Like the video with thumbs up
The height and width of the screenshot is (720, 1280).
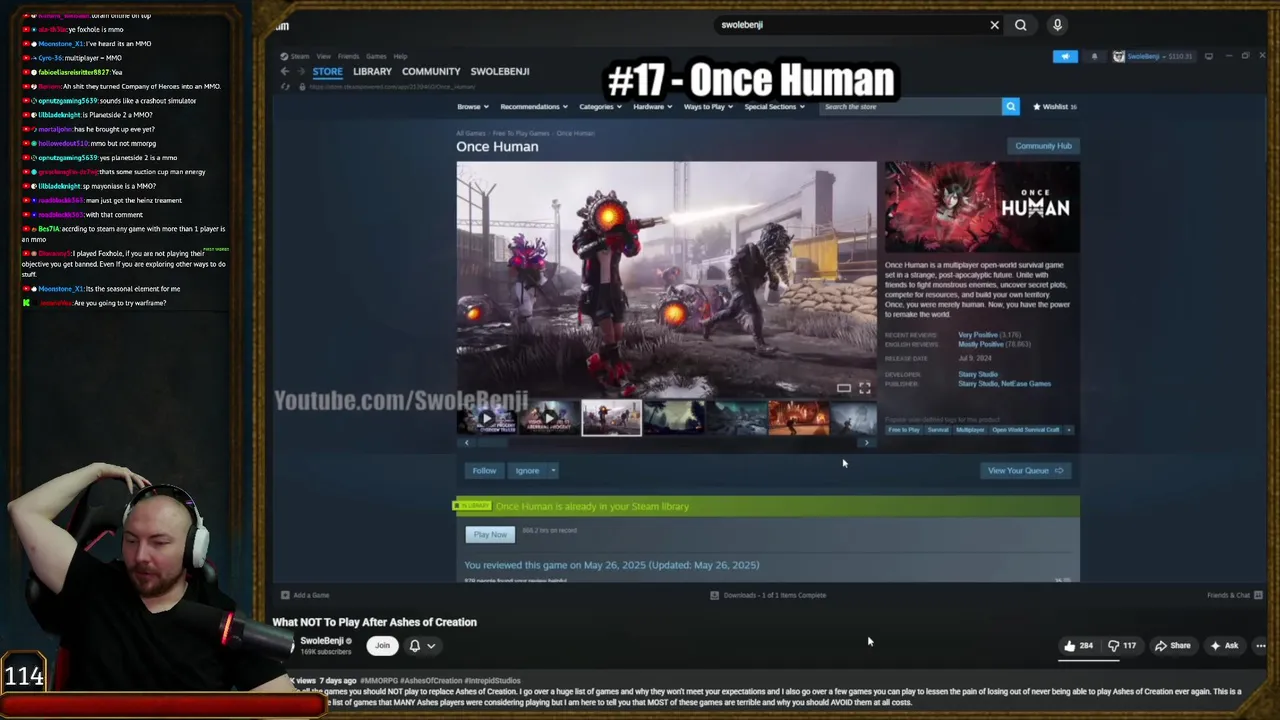click(1079, 646)
